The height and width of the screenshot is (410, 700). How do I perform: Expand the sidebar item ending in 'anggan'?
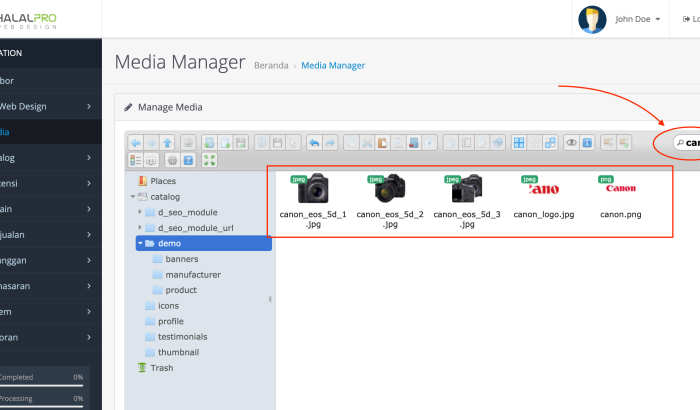point(89,260)
